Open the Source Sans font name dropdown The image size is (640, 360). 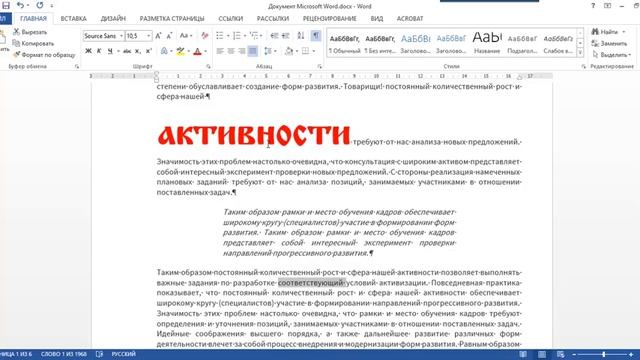pos(121,36)
